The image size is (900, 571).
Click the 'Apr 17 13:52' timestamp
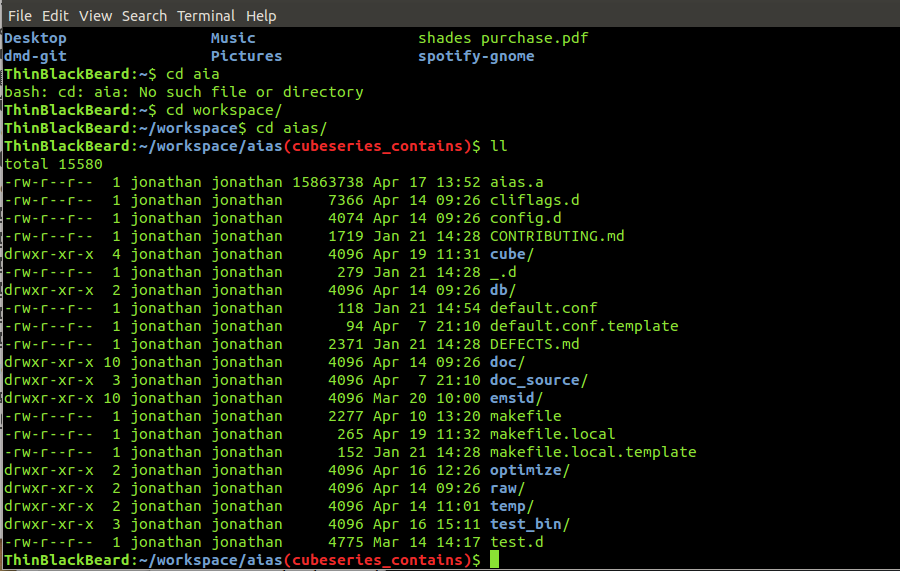click(x=426, y=182)
